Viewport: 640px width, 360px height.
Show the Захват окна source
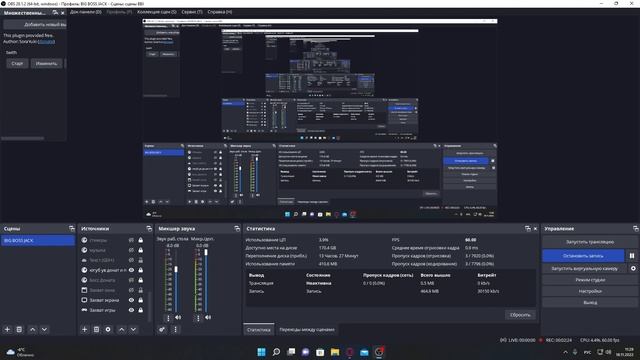click(x=131, y=290)
